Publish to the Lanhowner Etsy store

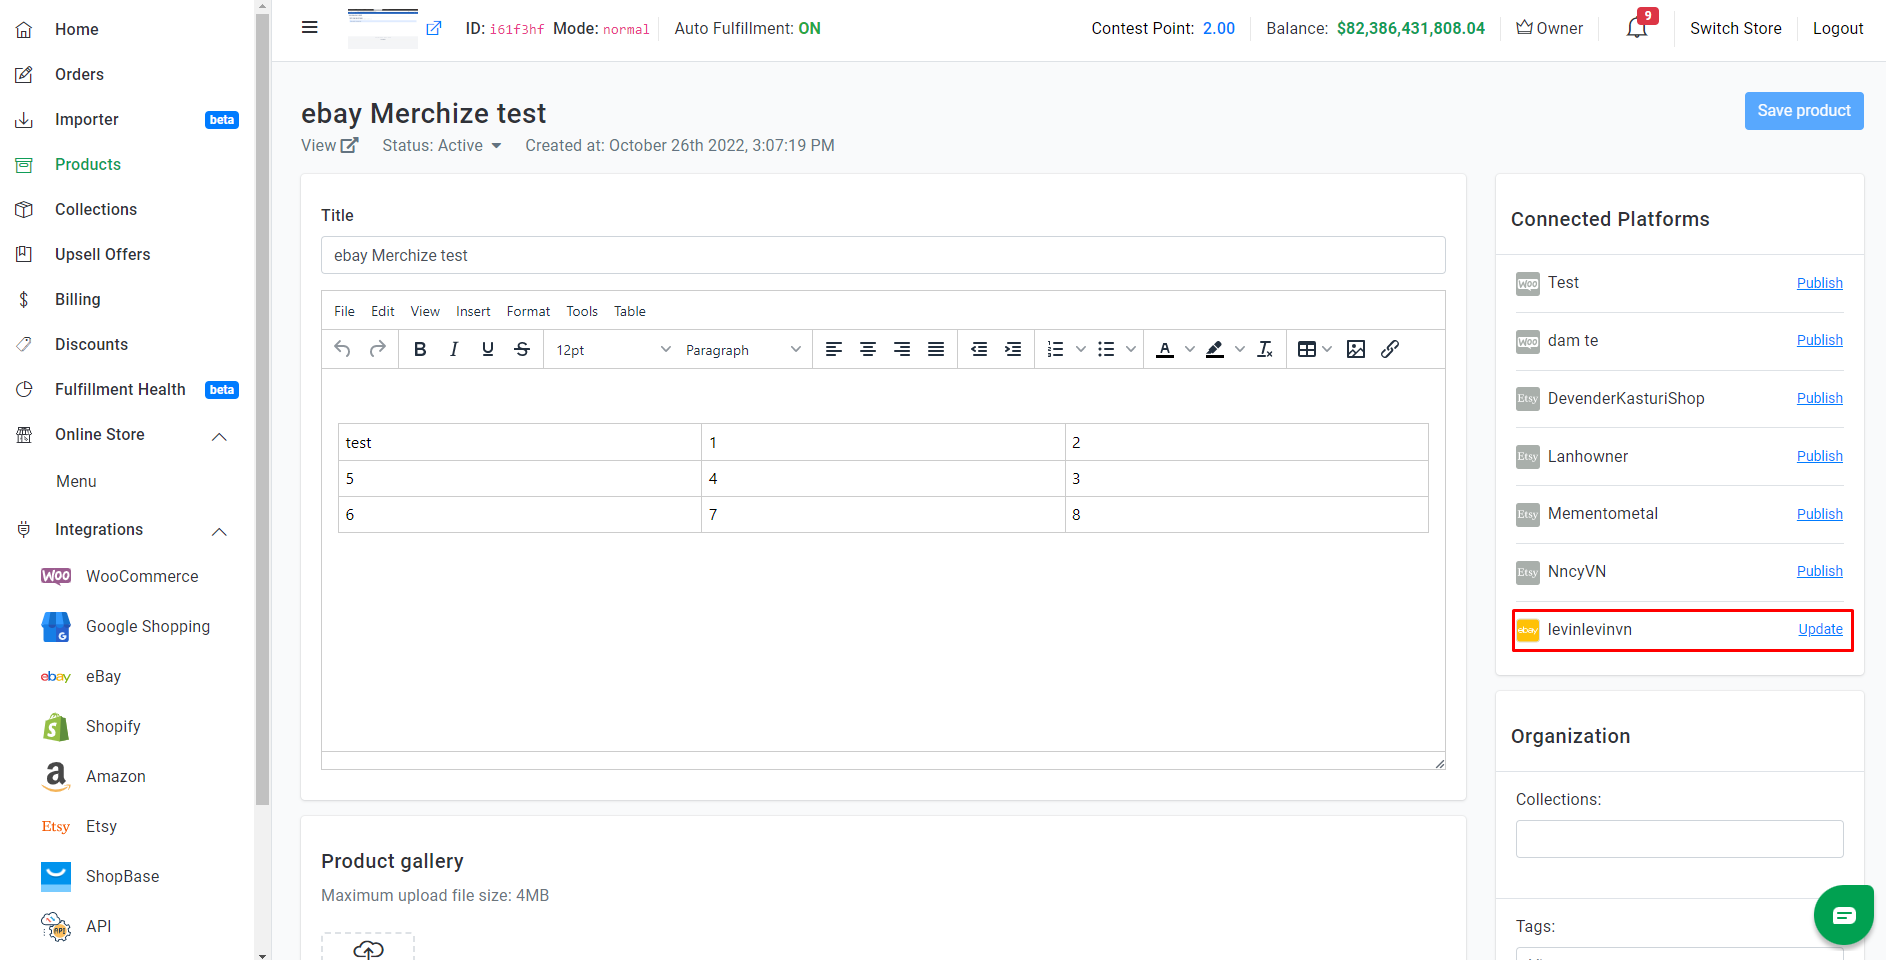click(x=1820, y=456)
